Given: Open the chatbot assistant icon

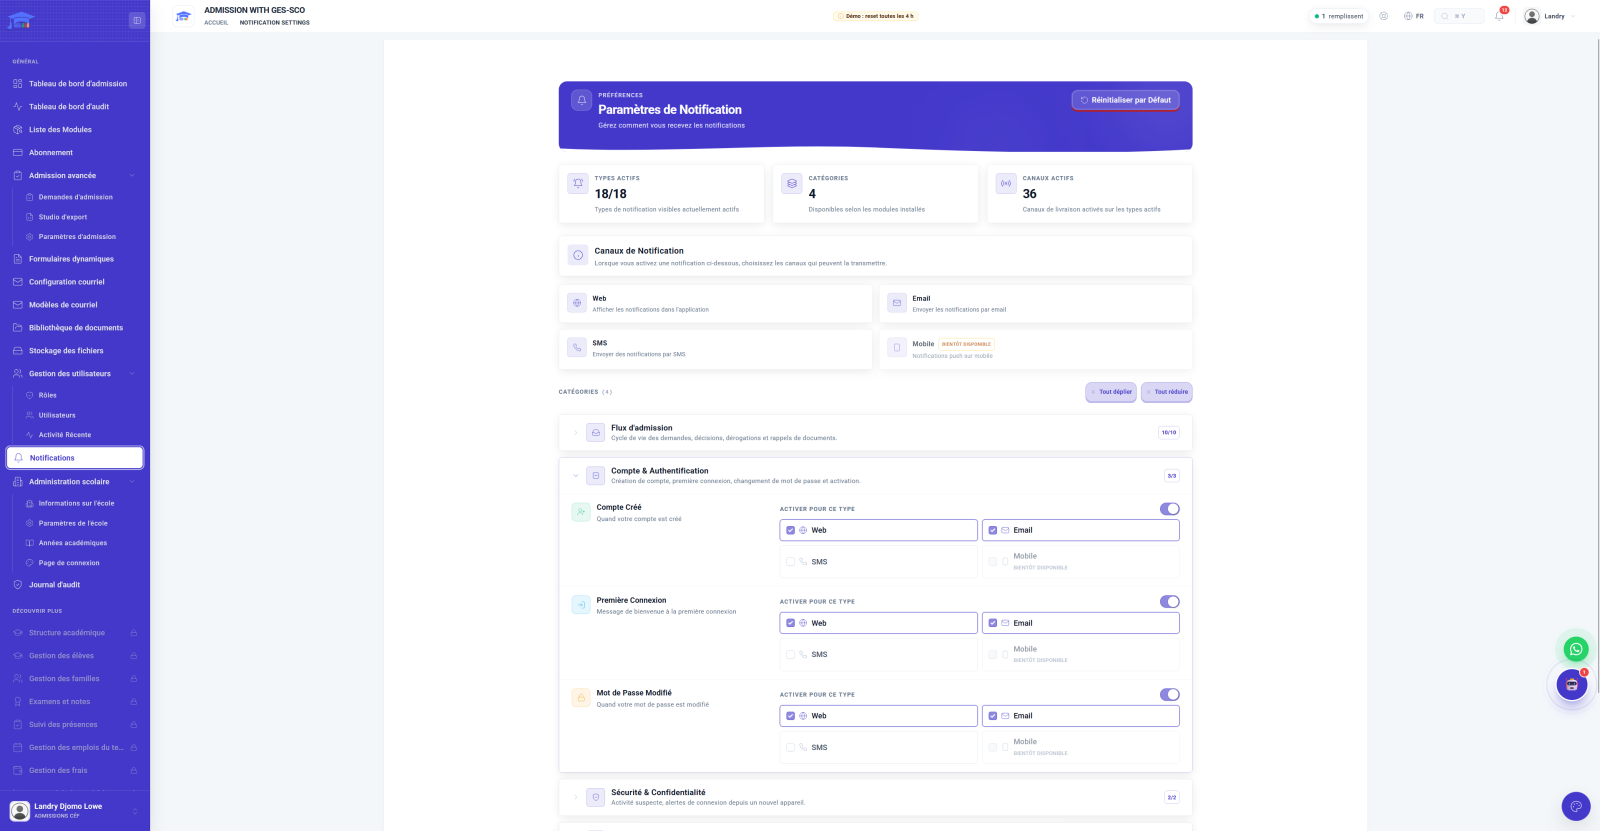Looking at the screenshot, I should (1572, 685).
